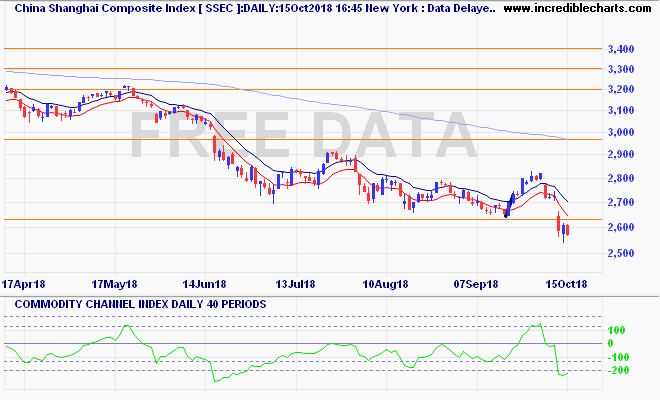Viewport: 660px width, 400px height.
Task: Click the chart title 'China Shanghai Composite Index'
Action: 105,8
